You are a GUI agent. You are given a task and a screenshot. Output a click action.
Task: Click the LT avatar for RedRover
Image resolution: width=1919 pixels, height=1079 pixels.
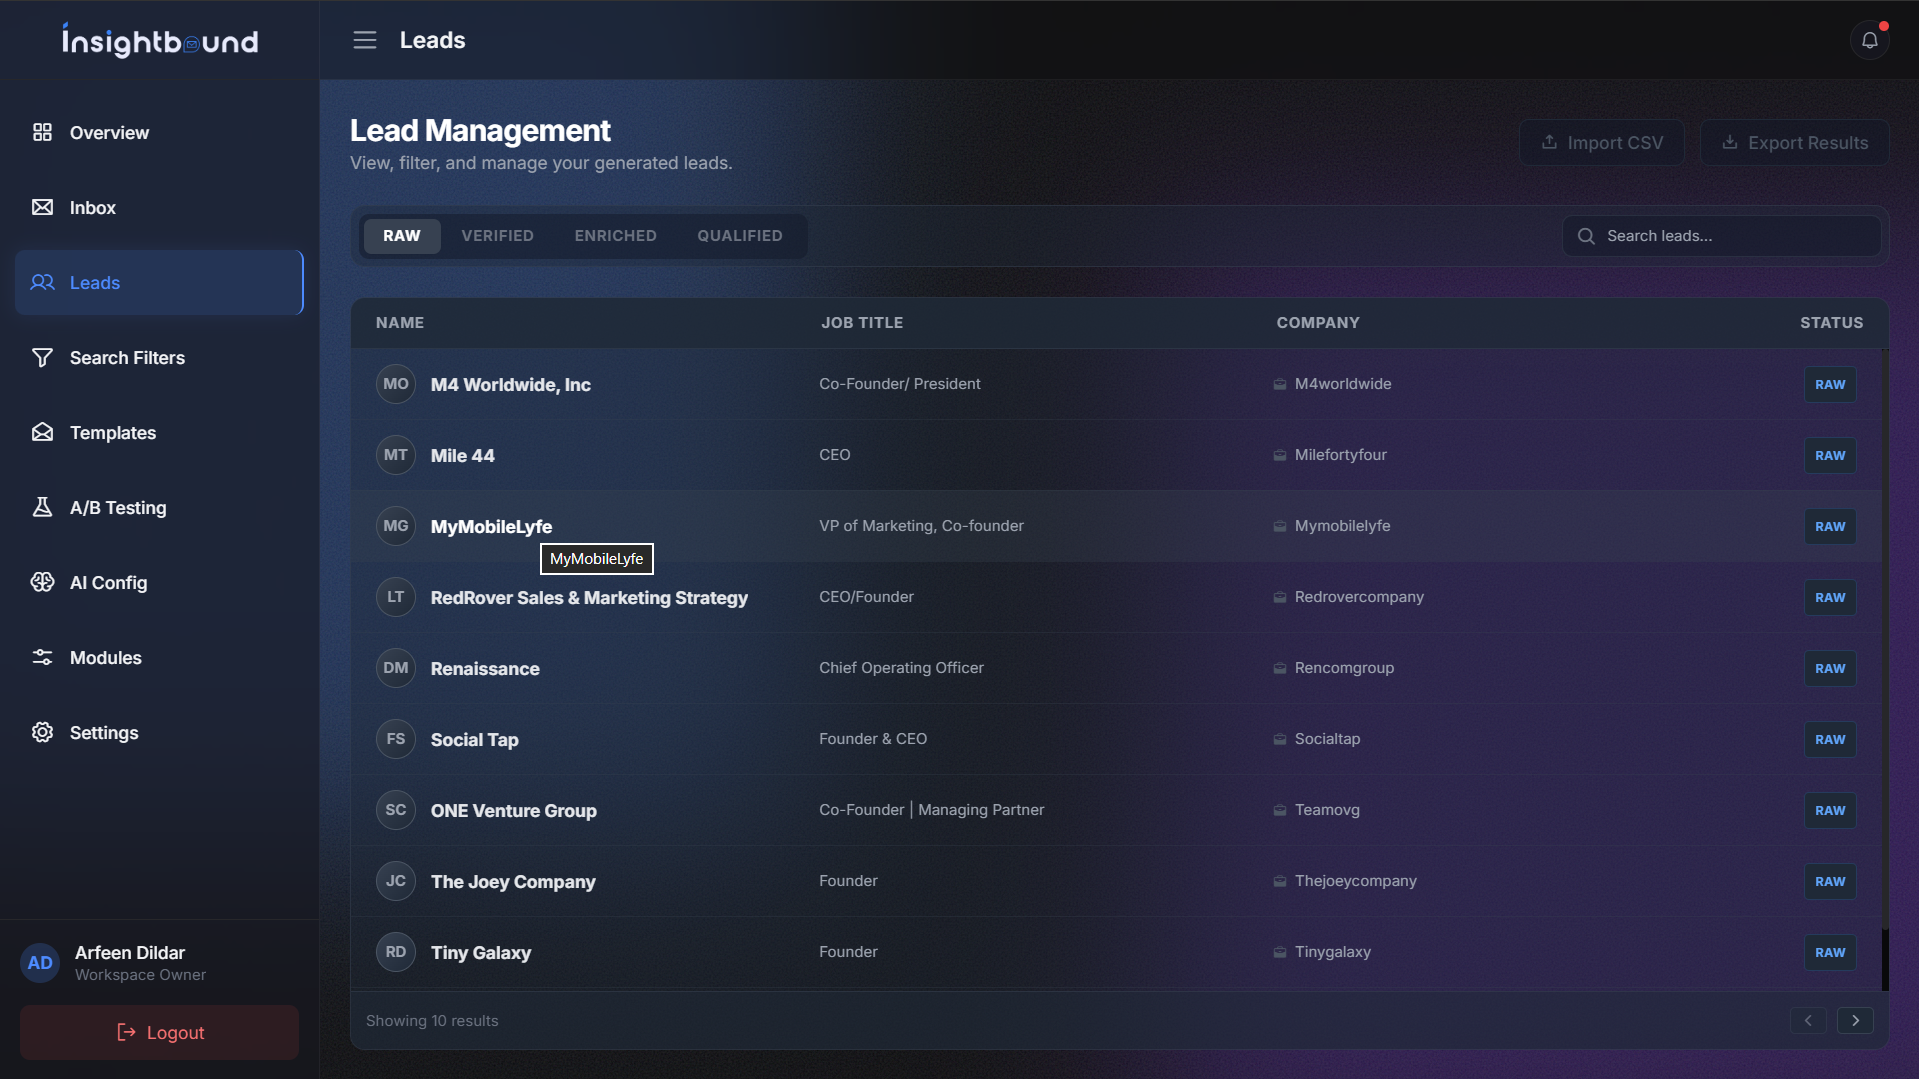tap(396, 597)
